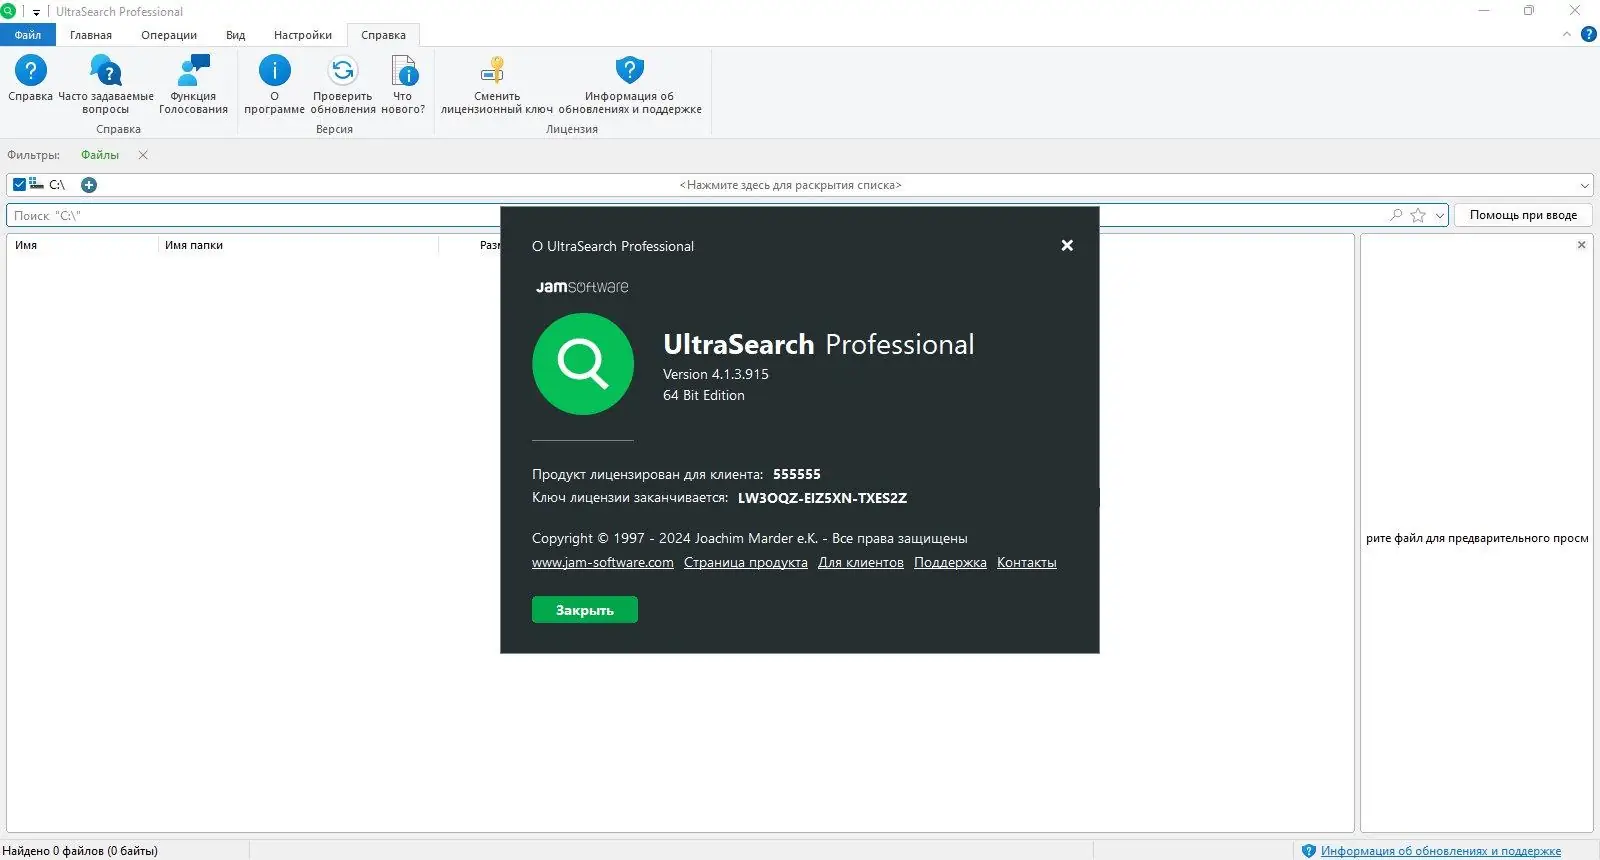Image resolution: width=1600 pixels, height=860 pixels.
Task: Click status bar Информация об обновлениях link
Action: coord(1441,851)
